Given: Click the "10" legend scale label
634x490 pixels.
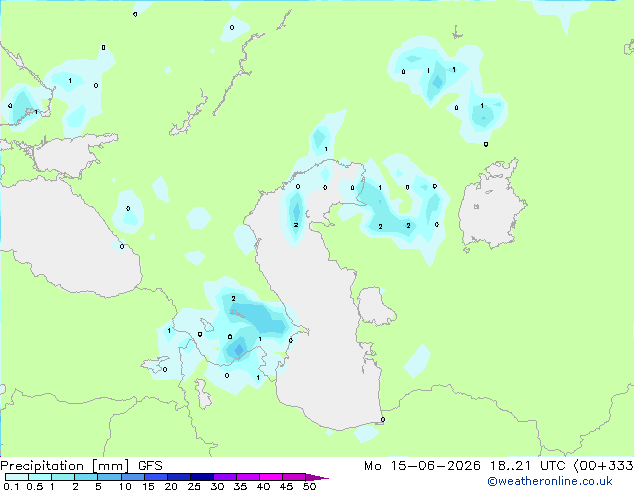Looking at the screenshot, I should (125, 486).
